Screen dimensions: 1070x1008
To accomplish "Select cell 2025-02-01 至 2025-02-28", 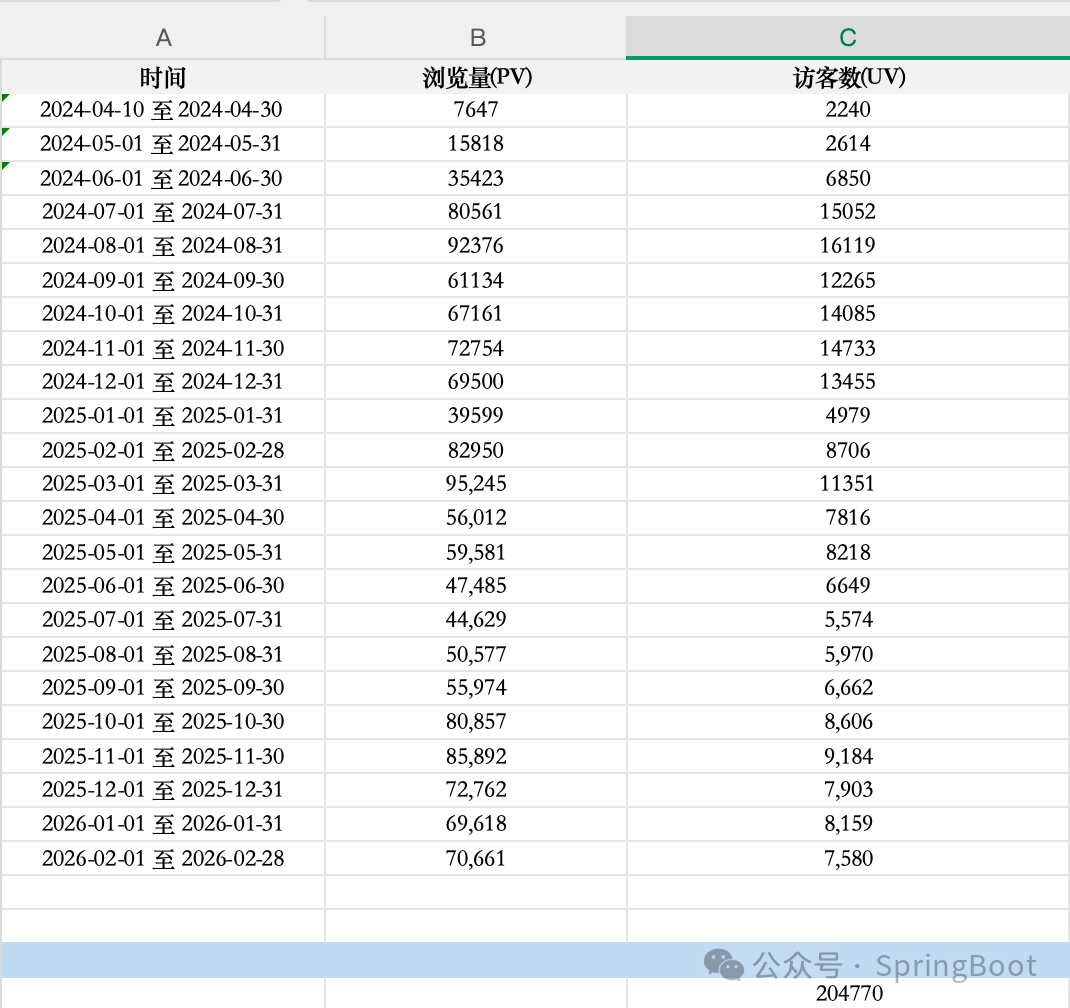I will tap(163, 450).
